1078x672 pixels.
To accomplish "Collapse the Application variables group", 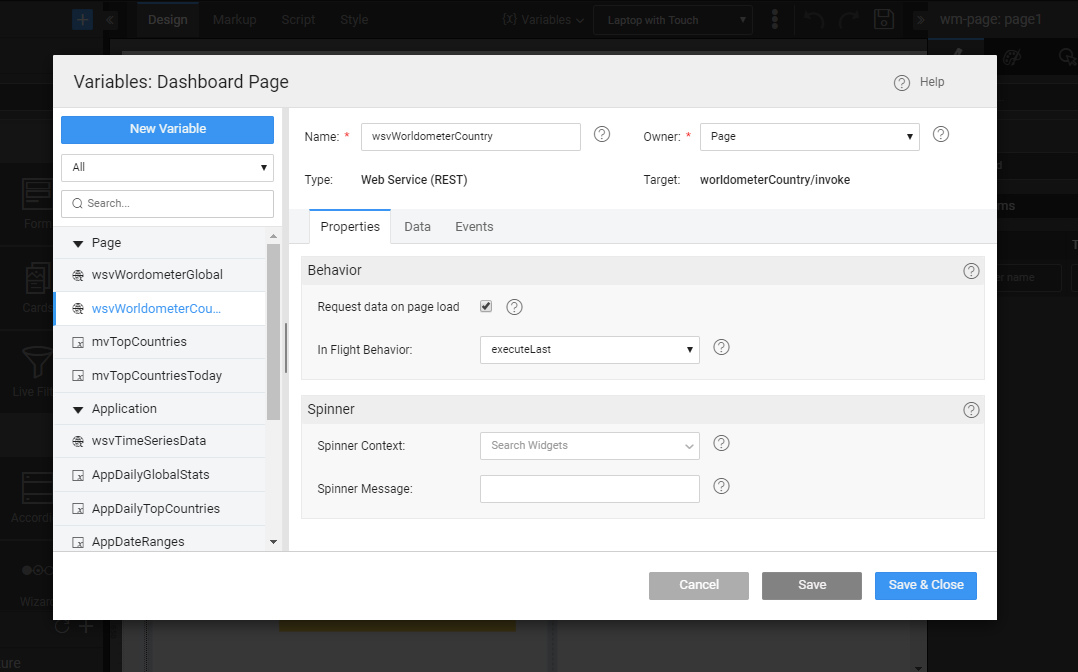I will 78,409.
